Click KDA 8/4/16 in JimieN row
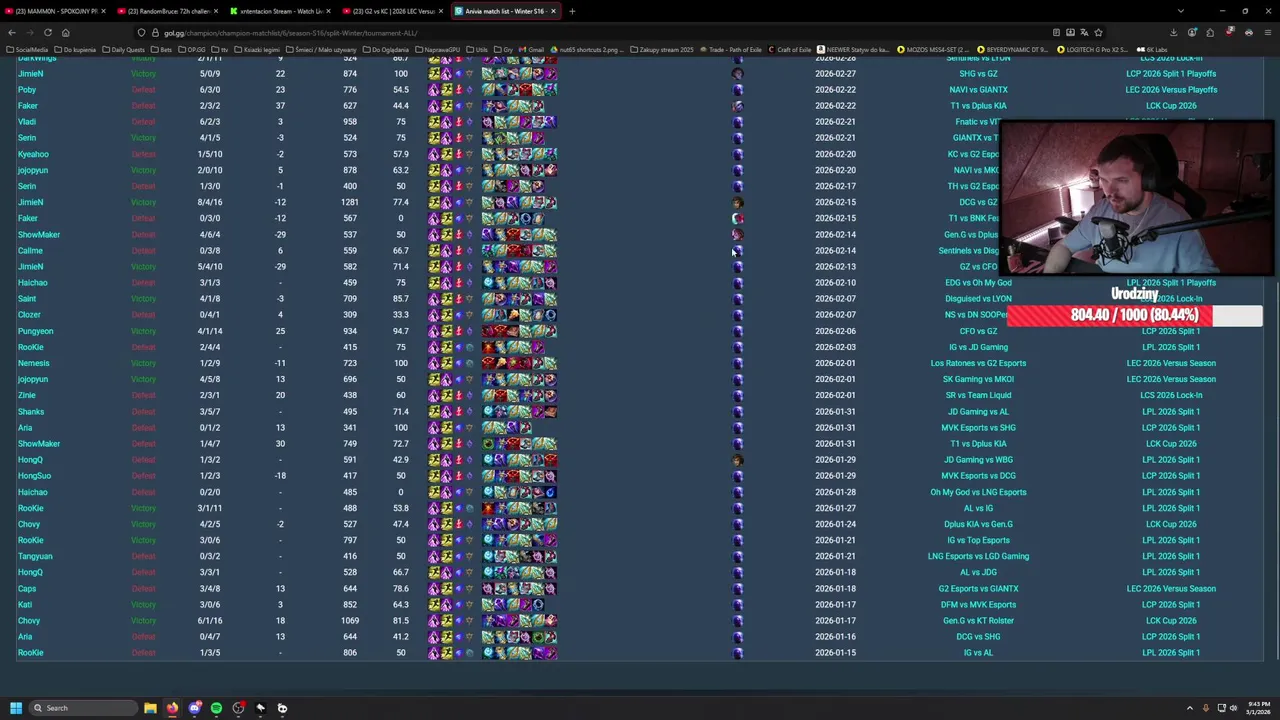Screen dimensions: 1280x720 point(209,202)
